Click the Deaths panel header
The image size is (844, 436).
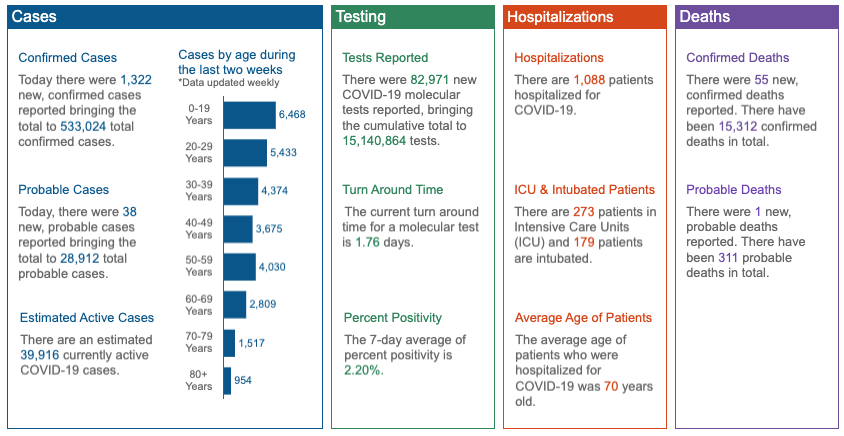coord(757,17)
